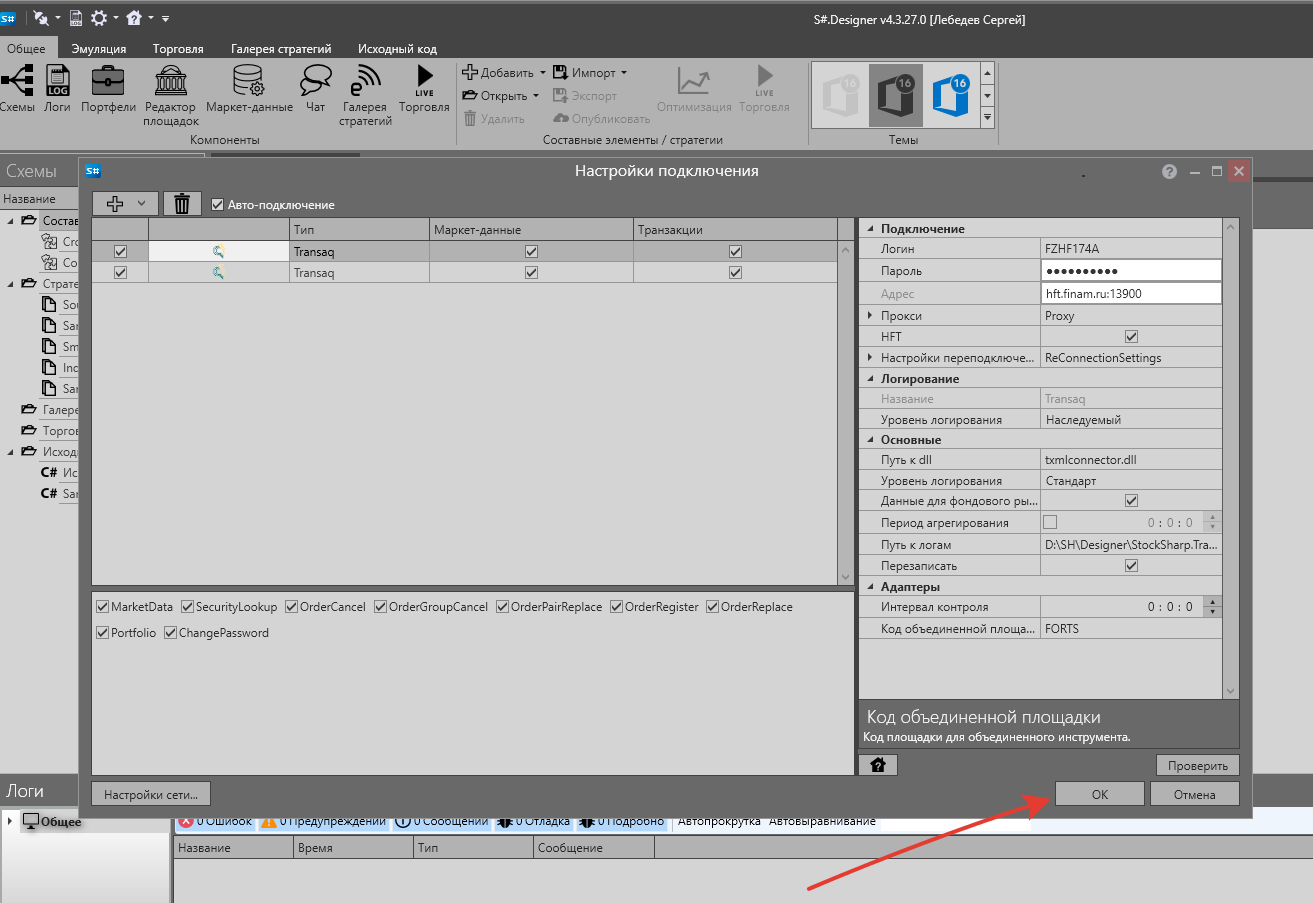This screenshot has height=903, width=1313.
Task: Click the Общее monitor icon in logs tree
Action: coord(31,822)
